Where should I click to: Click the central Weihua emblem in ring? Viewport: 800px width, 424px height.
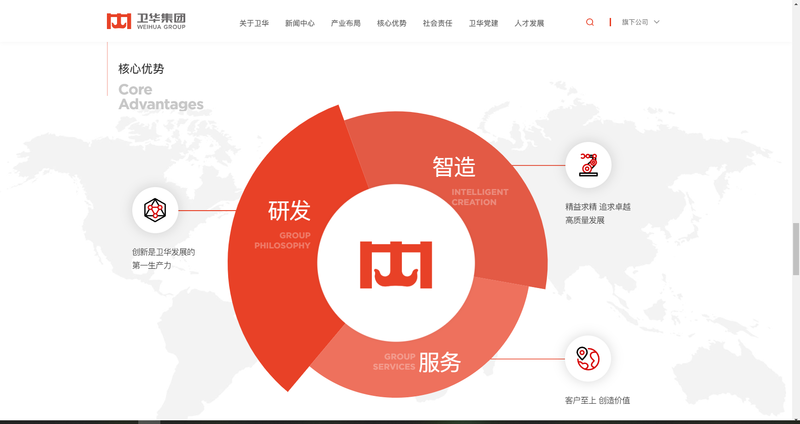(396, 264)
